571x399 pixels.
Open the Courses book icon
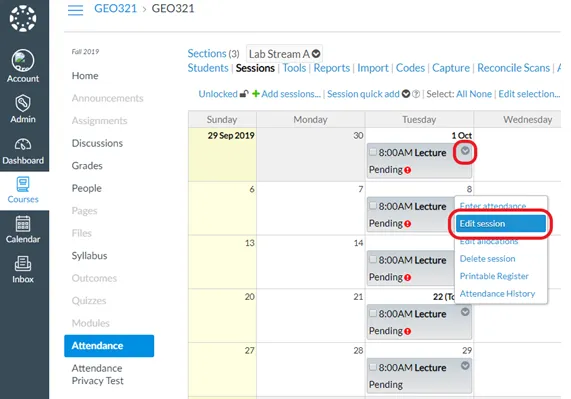23,184
